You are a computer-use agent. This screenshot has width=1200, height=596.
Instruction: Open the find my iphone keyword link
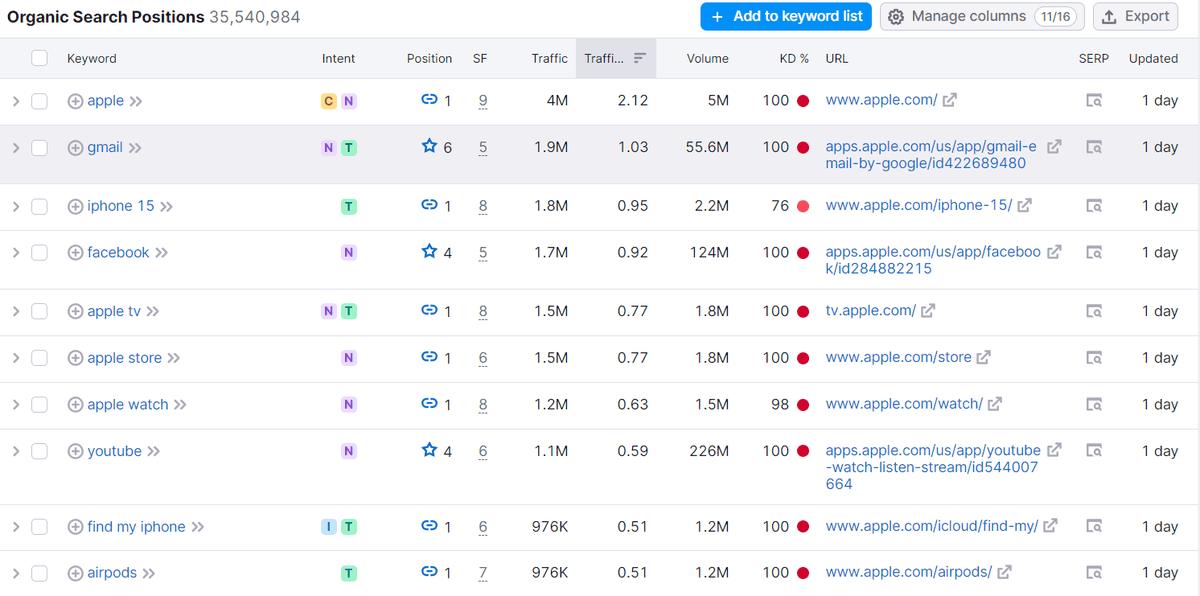(x=136, y=527)
